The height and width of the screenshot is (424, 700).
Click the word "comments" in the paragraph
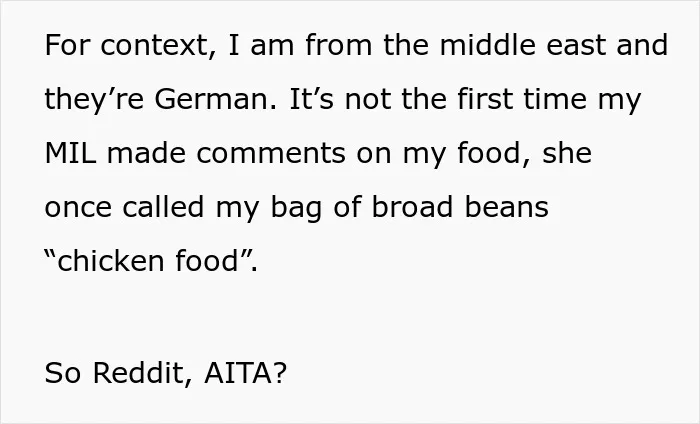(x=271, y=153)
